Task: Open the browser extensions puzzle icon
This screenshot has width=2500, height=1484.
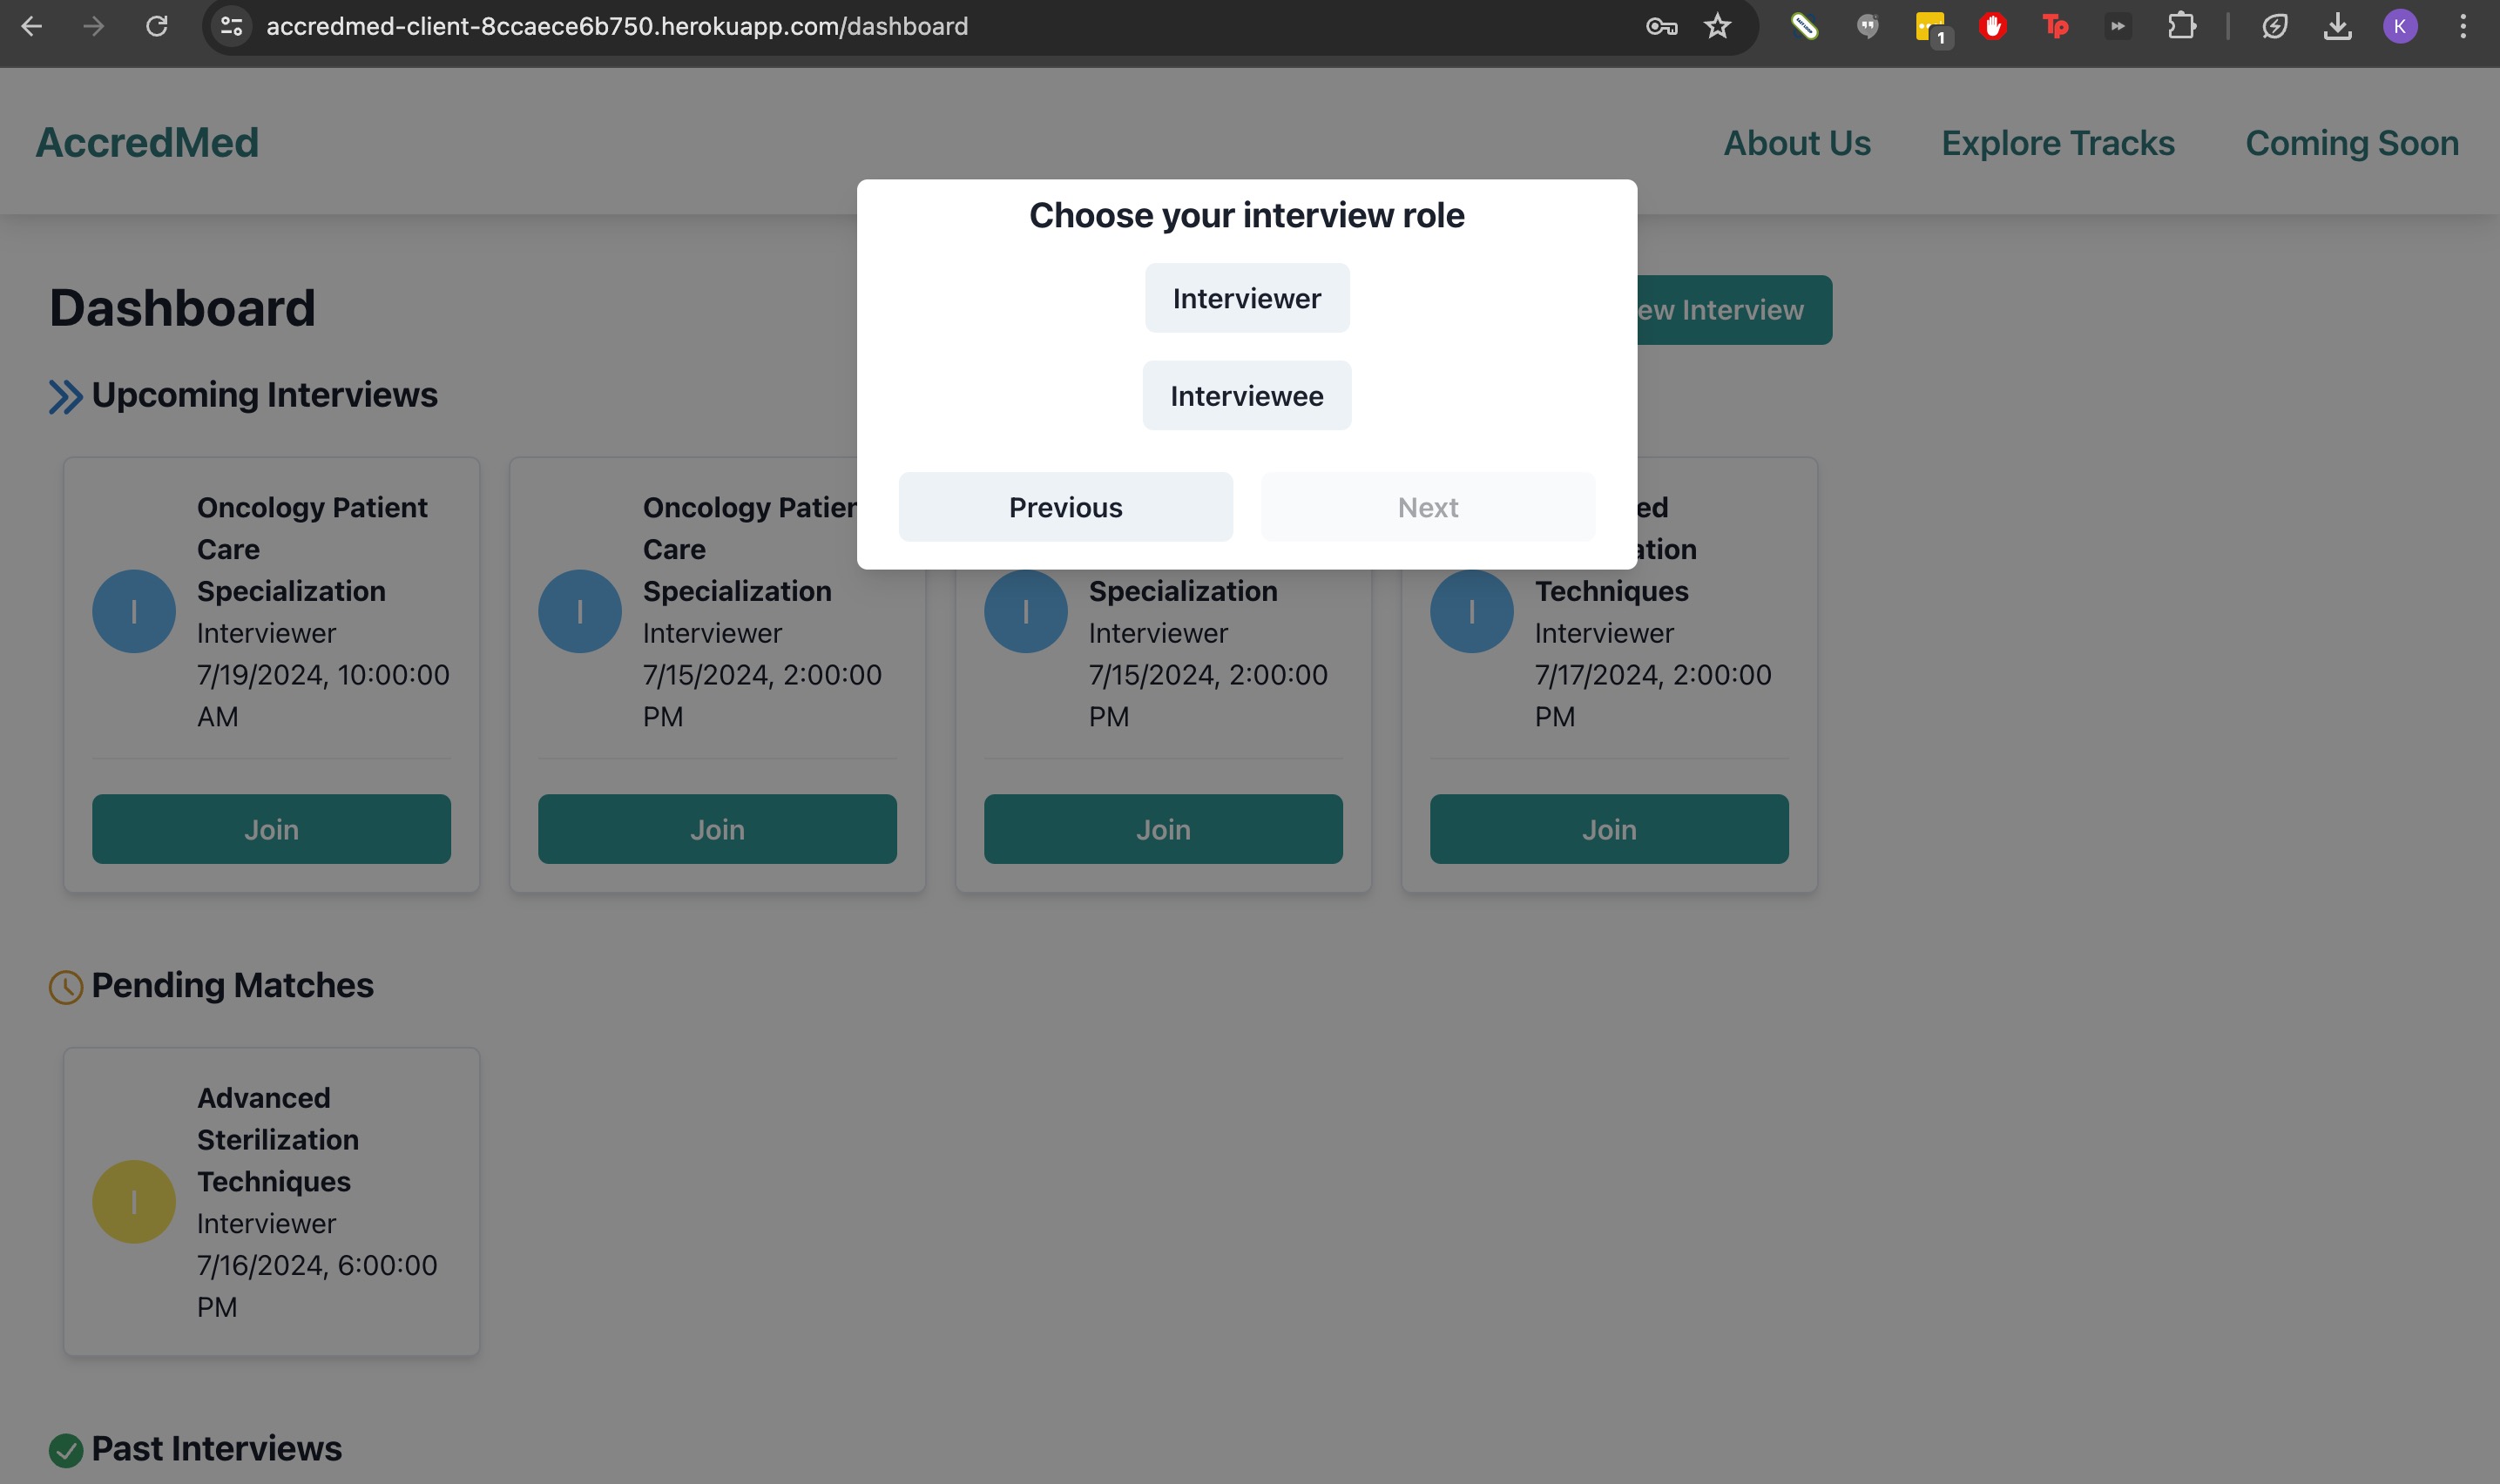Action: [2181, 26]
